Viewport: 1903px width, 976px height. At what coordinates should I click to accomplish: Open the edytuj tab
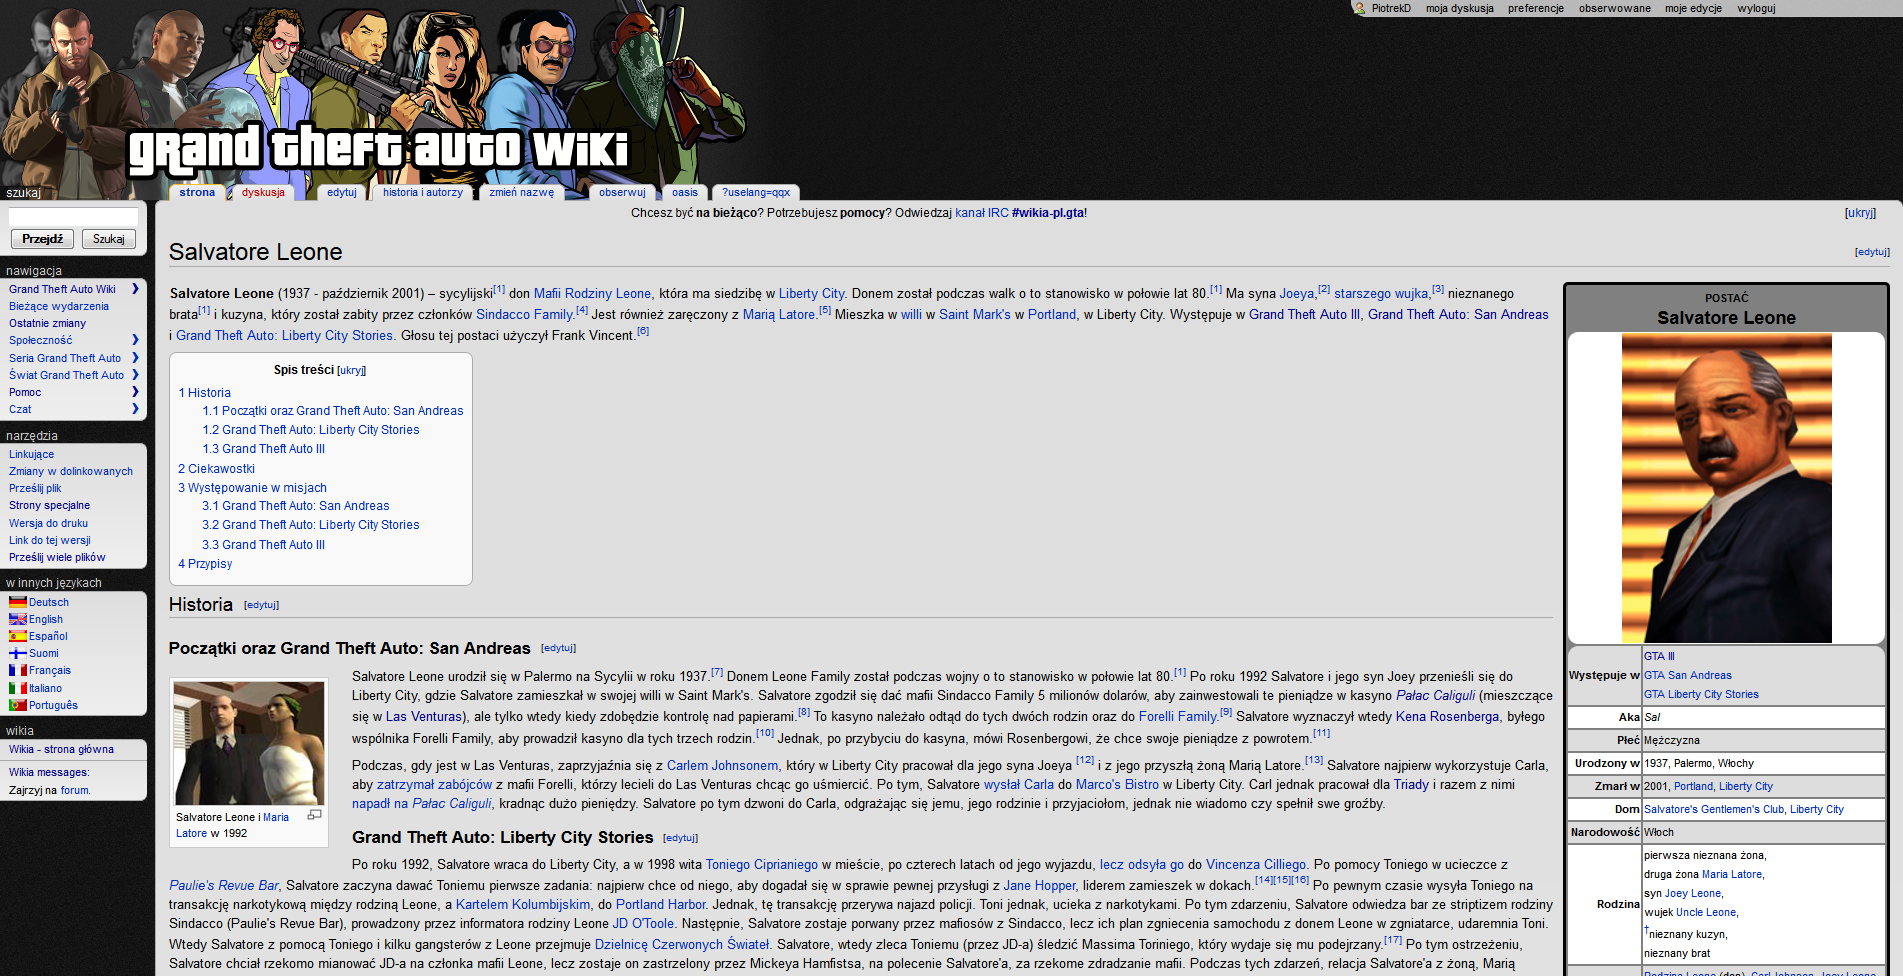point(342,192)
